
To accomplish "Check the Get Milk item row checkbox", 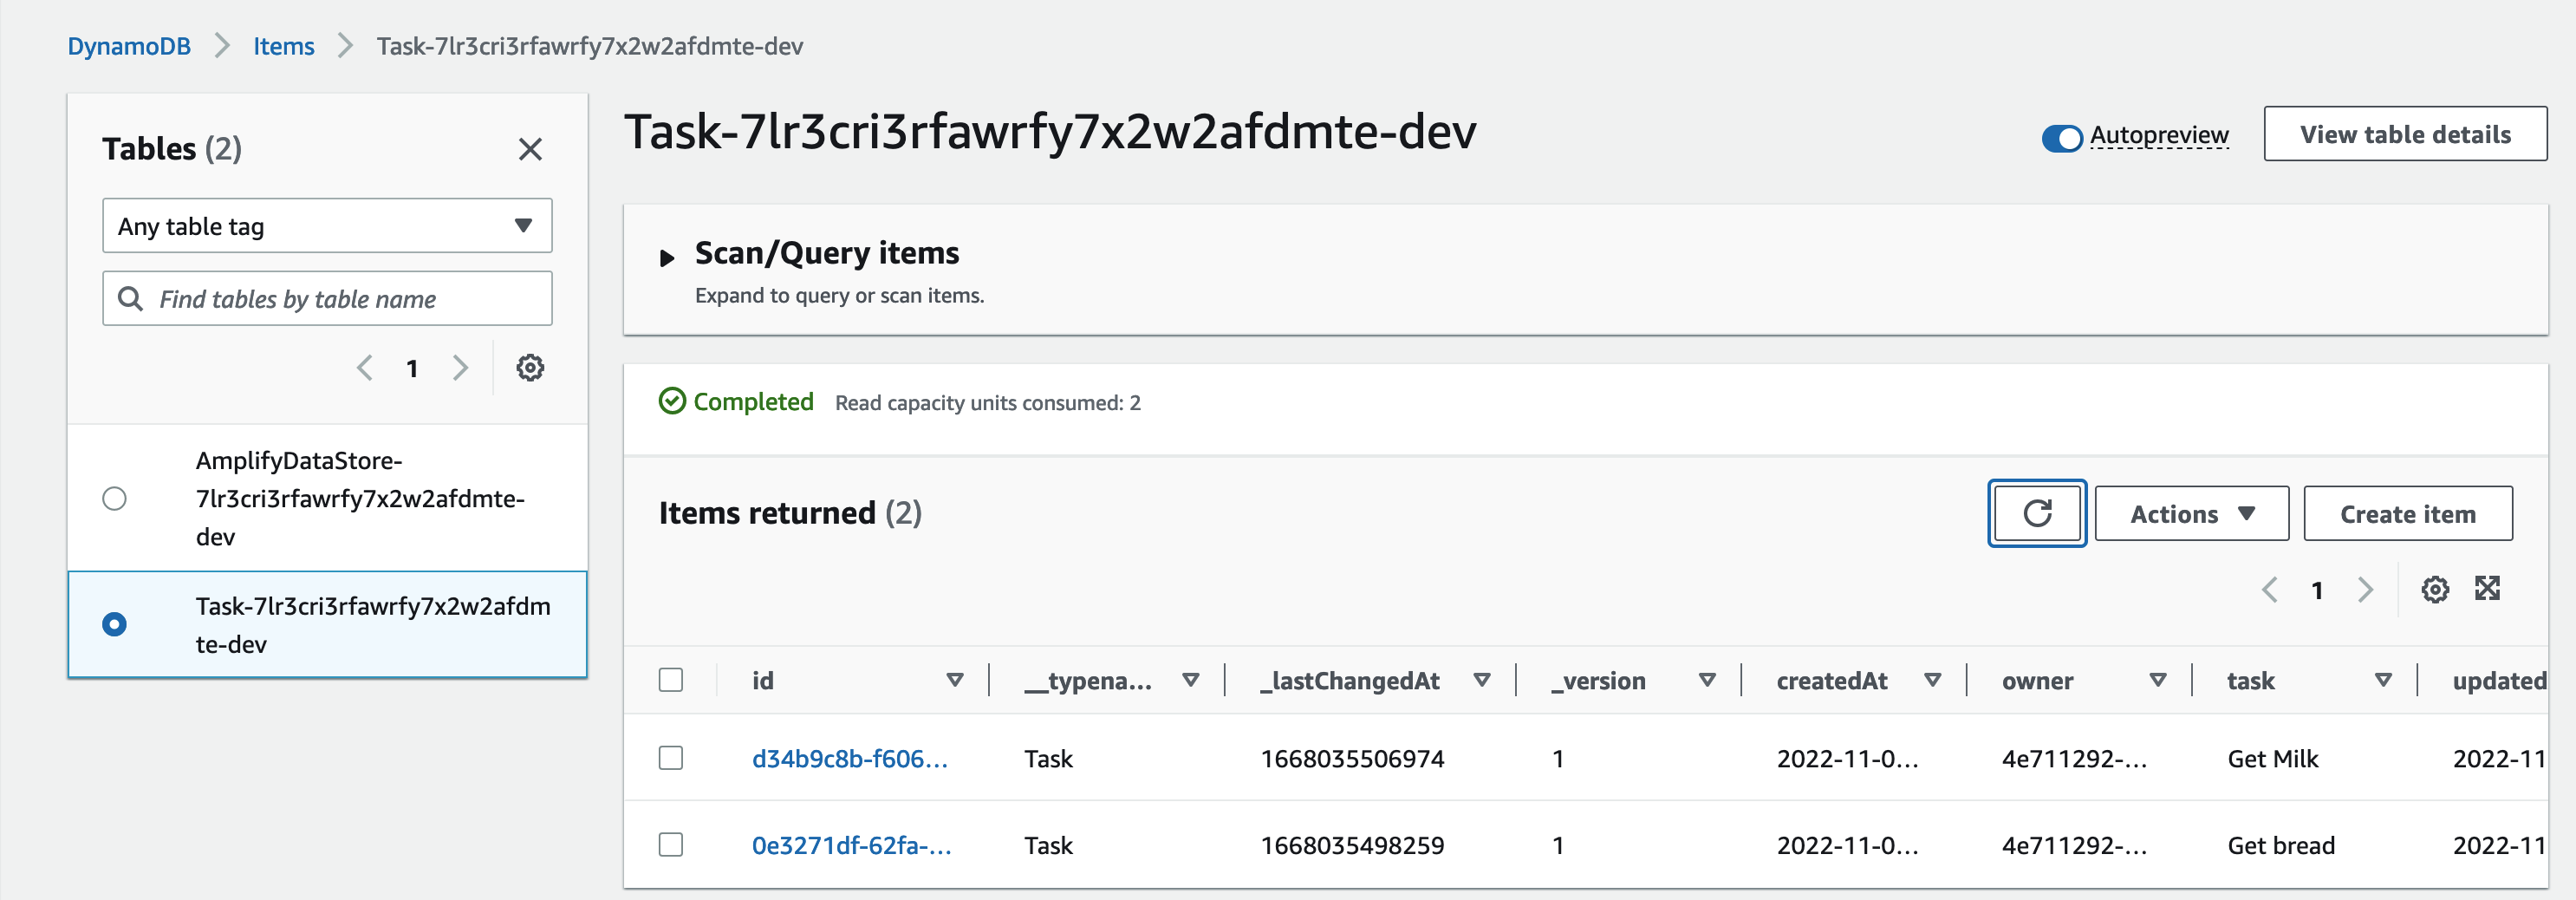I will pyautogui.click(x=671, y=758).
